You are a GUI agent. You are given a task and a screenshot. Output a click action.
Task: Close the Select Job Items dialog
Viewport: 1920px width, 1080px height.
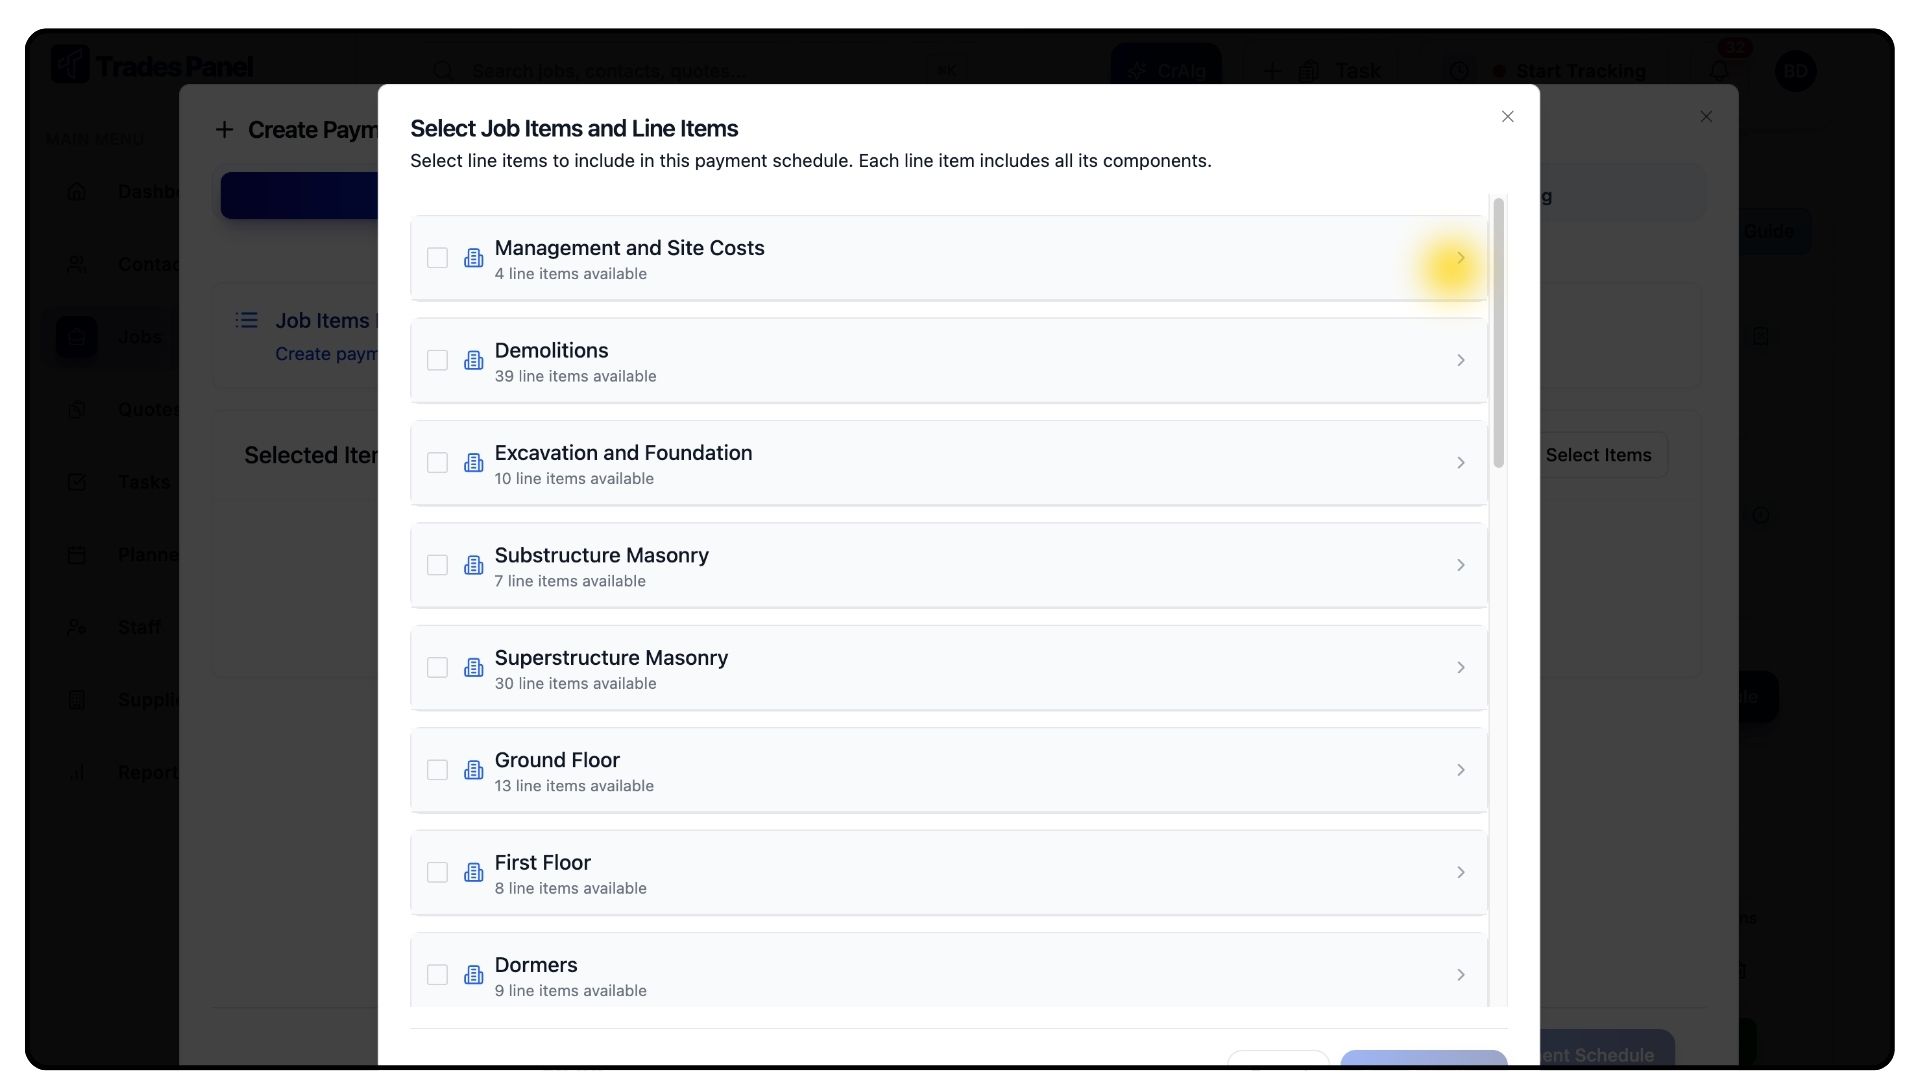[x=1507, y=117]
